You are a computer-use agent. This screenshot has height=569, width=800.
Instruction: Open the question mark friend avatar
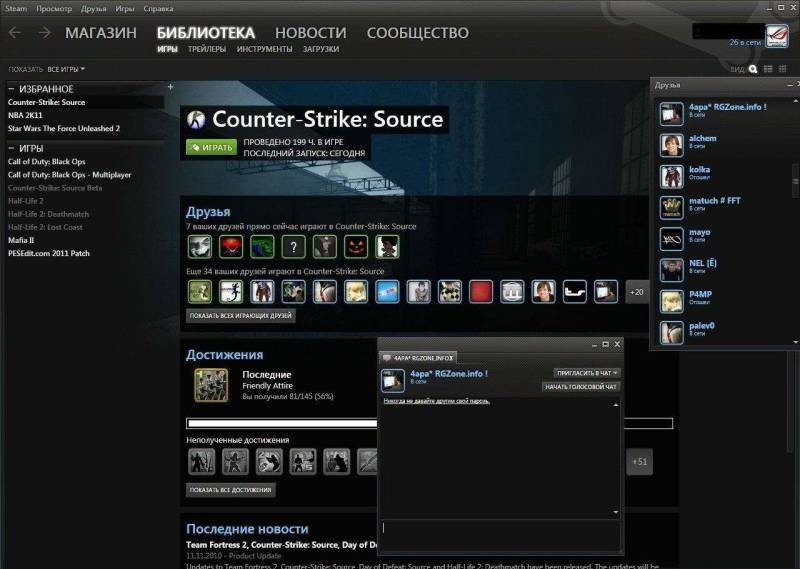(293, 247)
